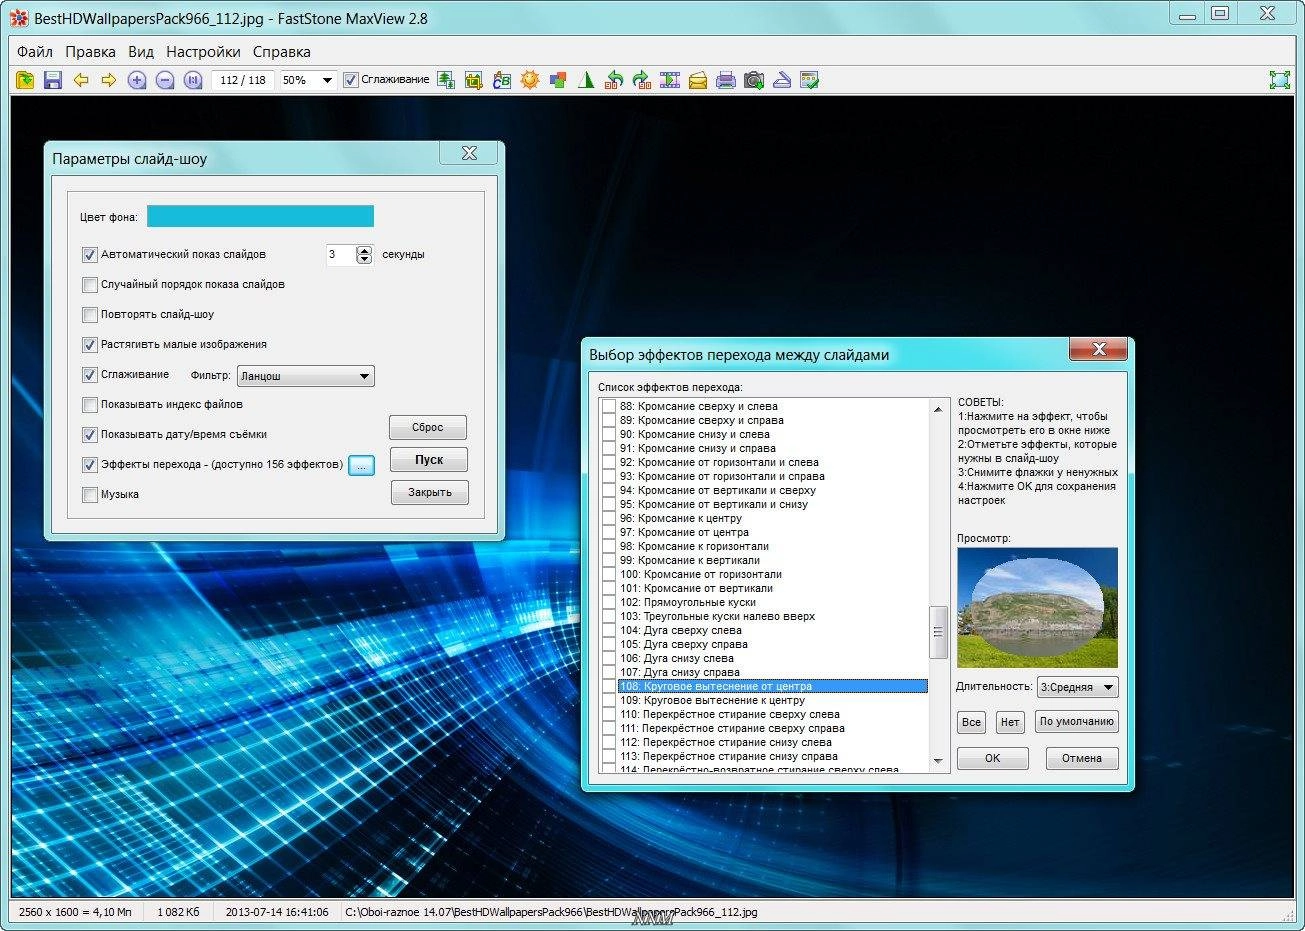Select all effects with Все button
The height and width of the screenshot is (931, 1305).
click(x=971, y=722)
